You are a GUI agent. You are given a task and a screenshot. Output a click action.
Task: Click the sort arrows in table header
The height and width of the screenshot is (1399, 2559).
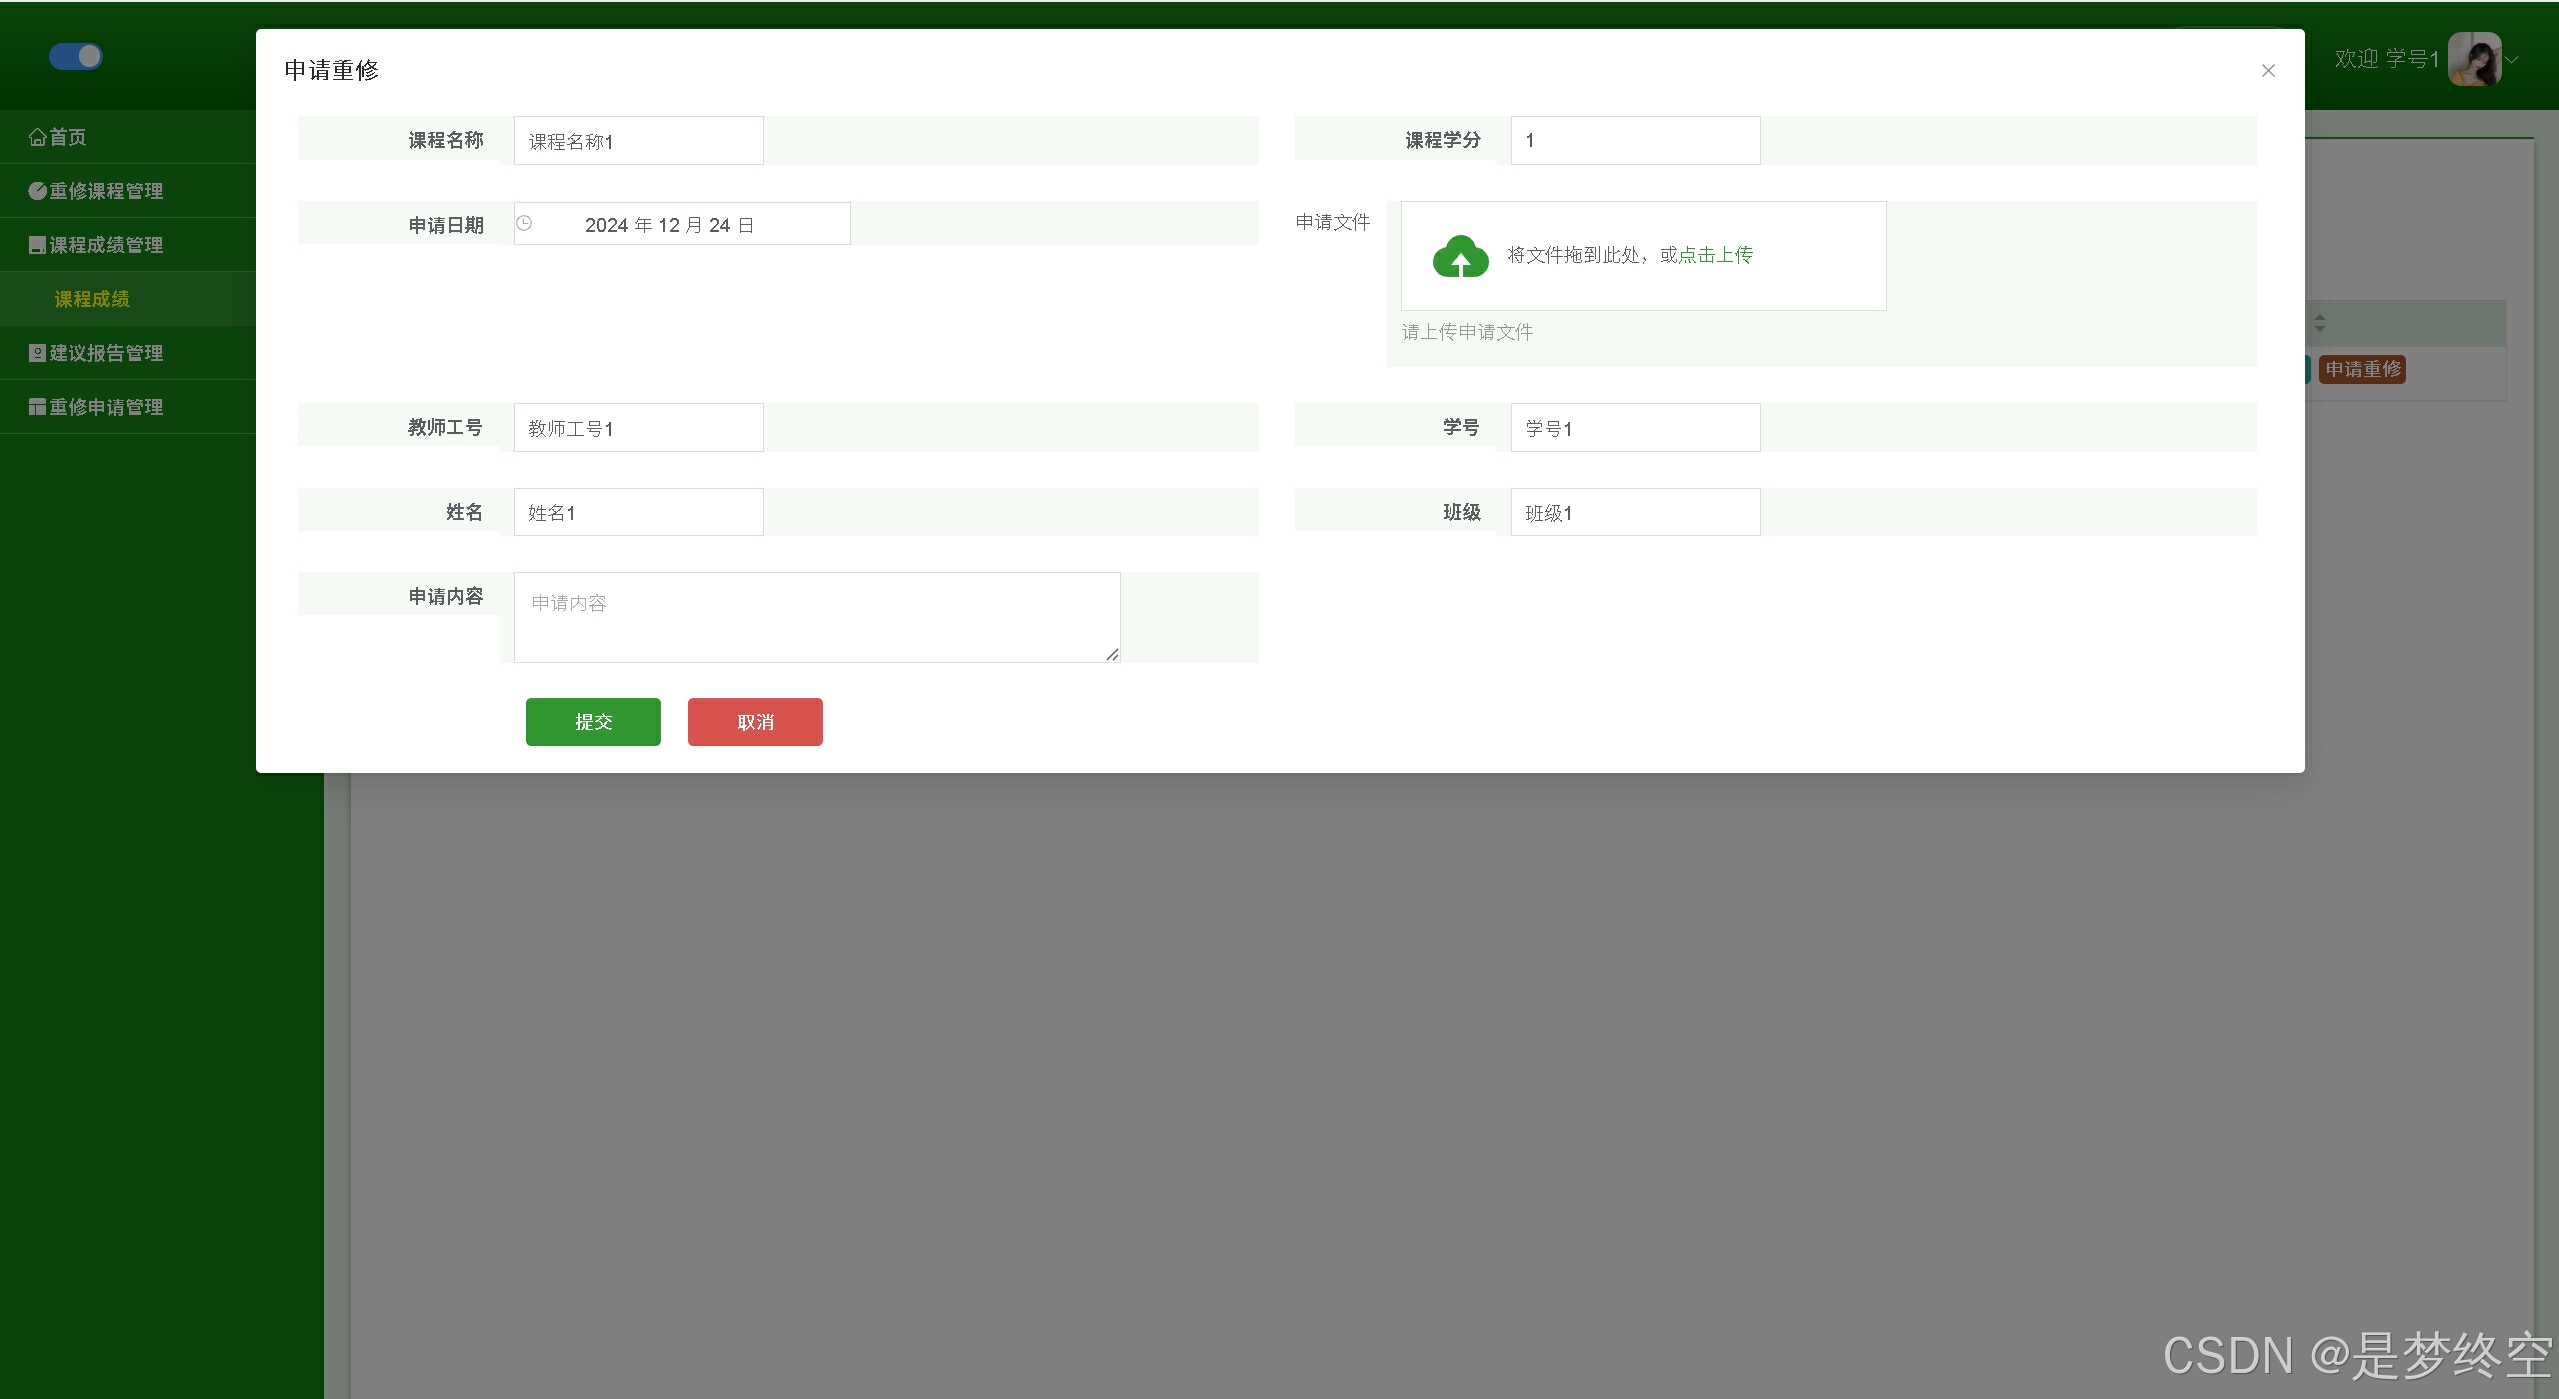(2319, 324)
